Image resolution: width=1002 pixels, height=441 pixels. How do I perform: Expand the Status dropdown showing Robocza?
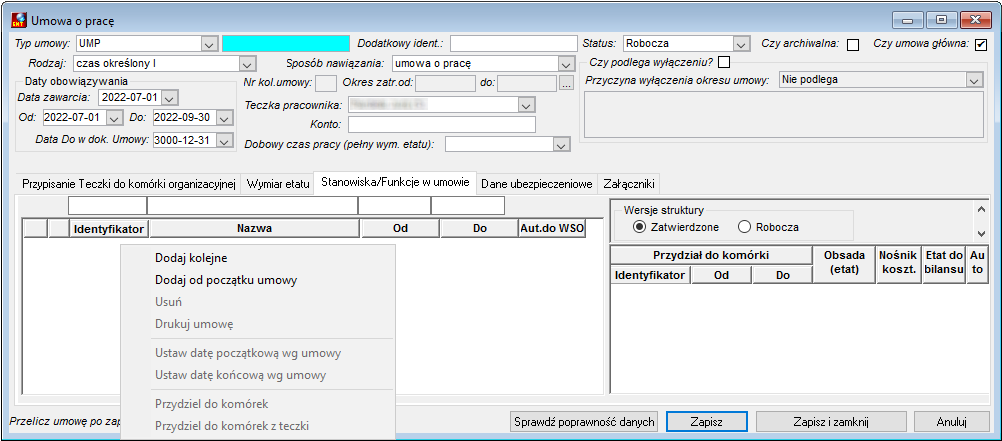741,44
